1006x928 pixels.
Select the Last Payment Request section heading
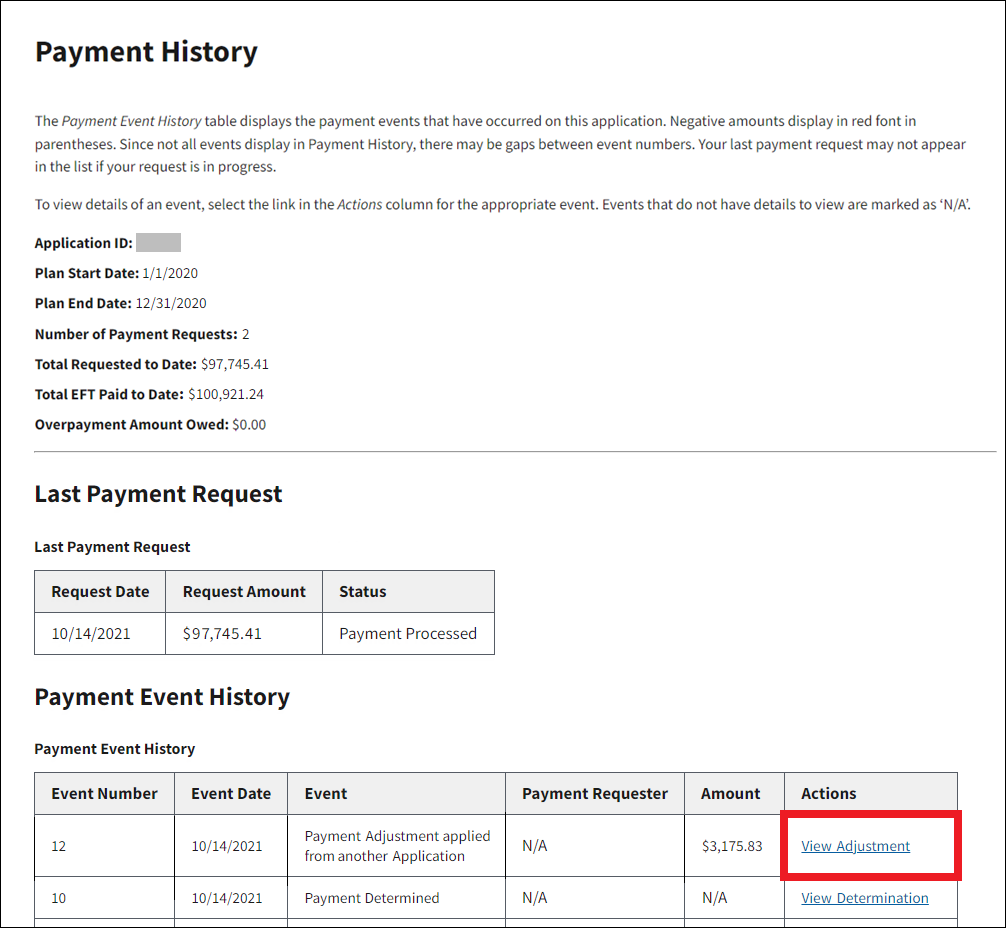coord(158,494)
